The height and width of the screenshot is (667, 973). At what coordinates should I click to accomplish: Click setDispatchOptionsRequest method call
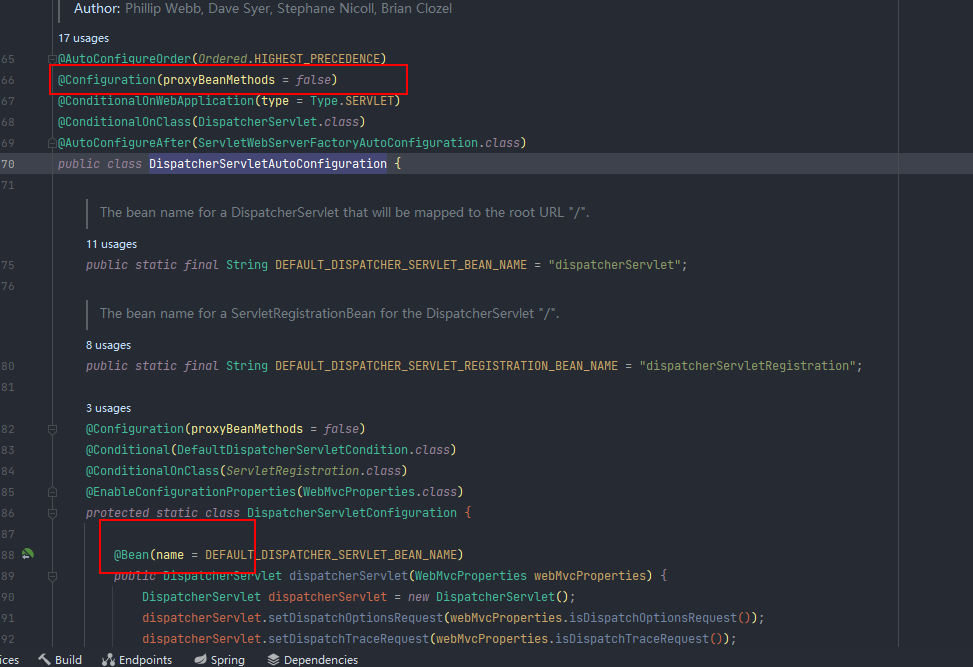tap(356, 618)
